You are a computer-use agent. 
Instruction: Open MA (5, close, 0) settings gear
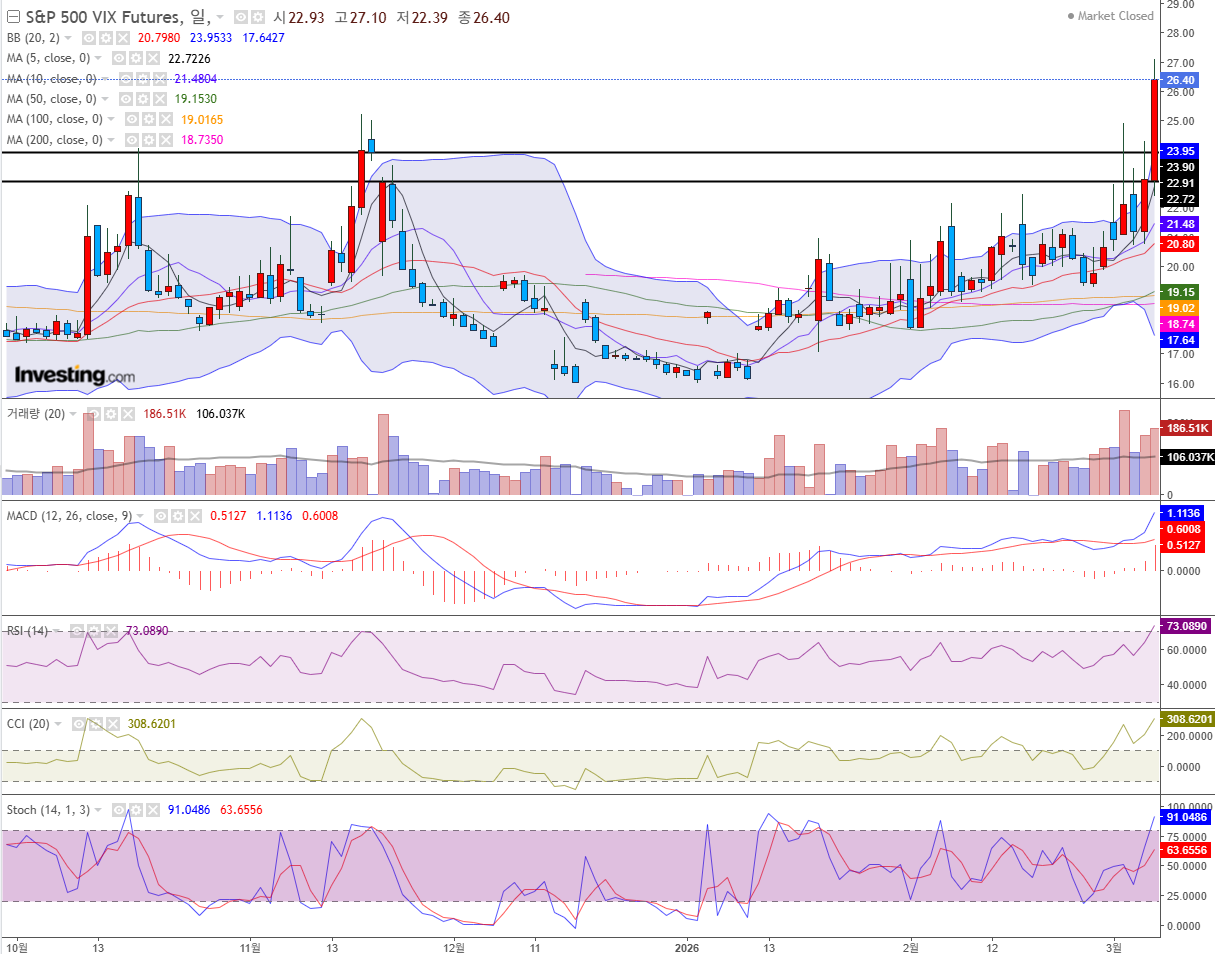pos(136,58)
